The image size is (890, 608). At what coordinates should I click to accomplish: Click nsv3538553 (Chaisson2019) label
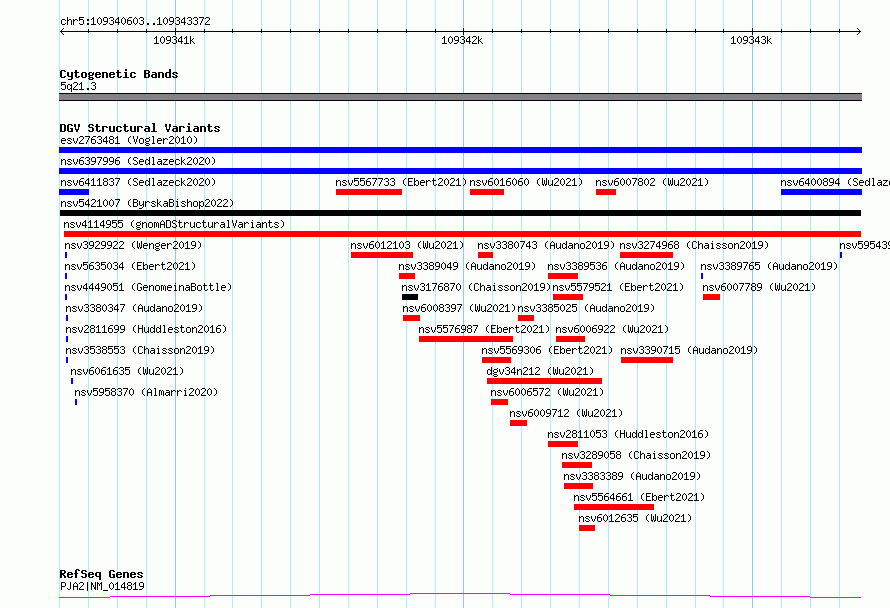pos(140,350)
